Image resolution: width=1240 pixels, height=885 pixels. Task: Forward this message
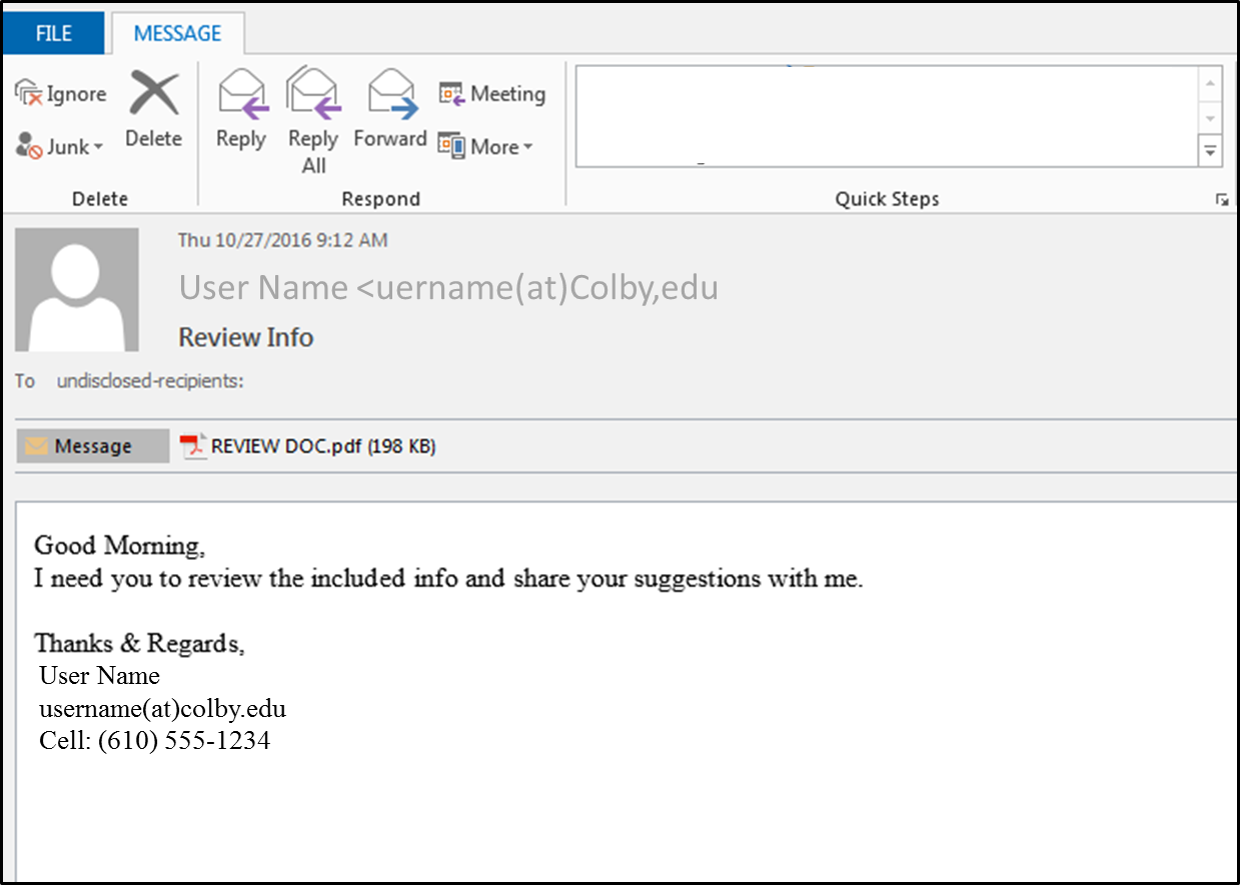coord(390,110)
